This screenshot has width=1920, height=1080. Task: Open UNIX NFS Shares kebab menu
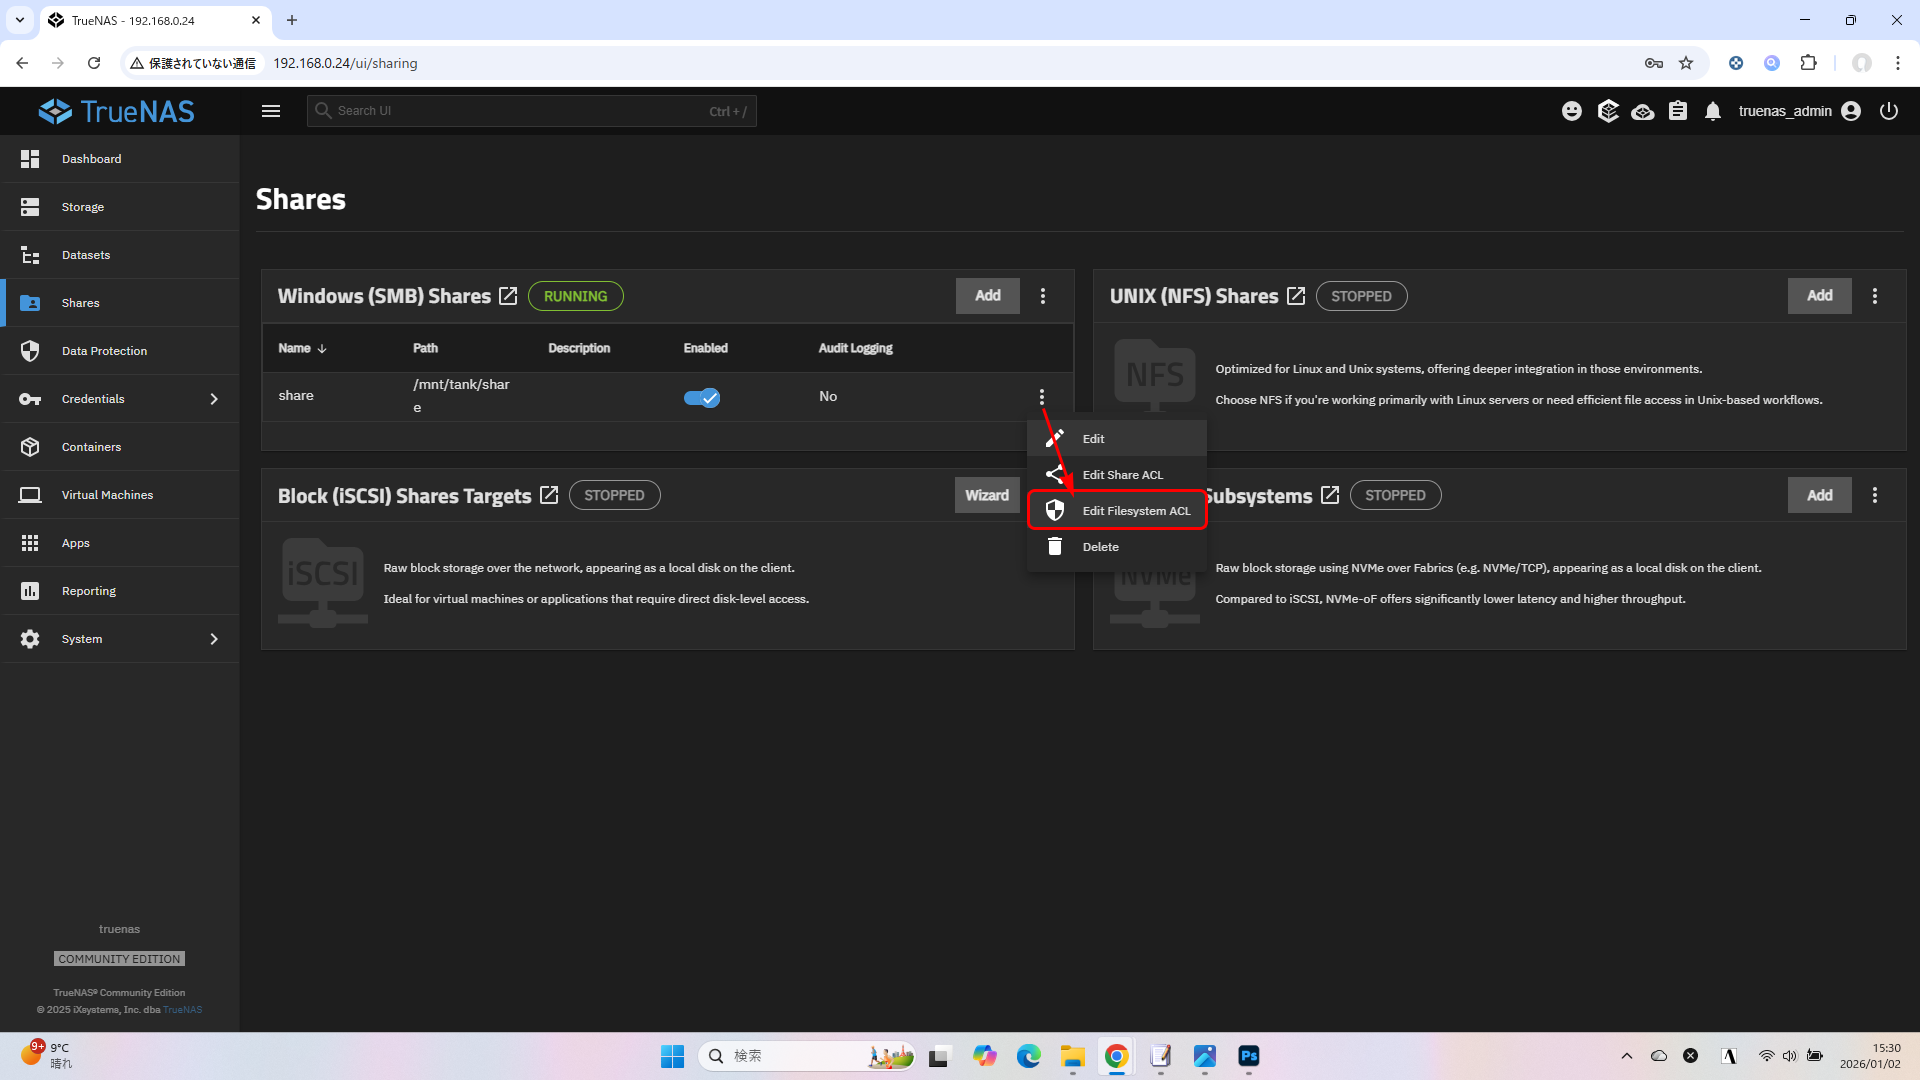click(x=1875, y=296)
